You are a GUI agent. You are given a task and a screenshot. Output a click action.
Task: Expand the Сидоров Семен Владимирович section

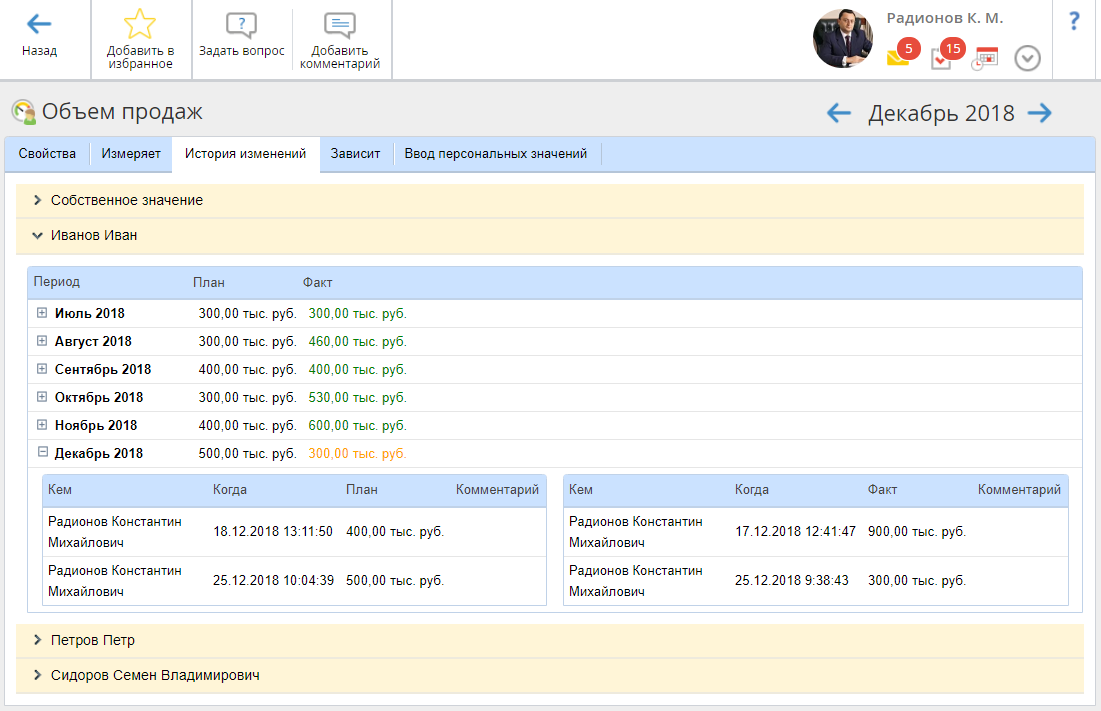tap(37, 675)
